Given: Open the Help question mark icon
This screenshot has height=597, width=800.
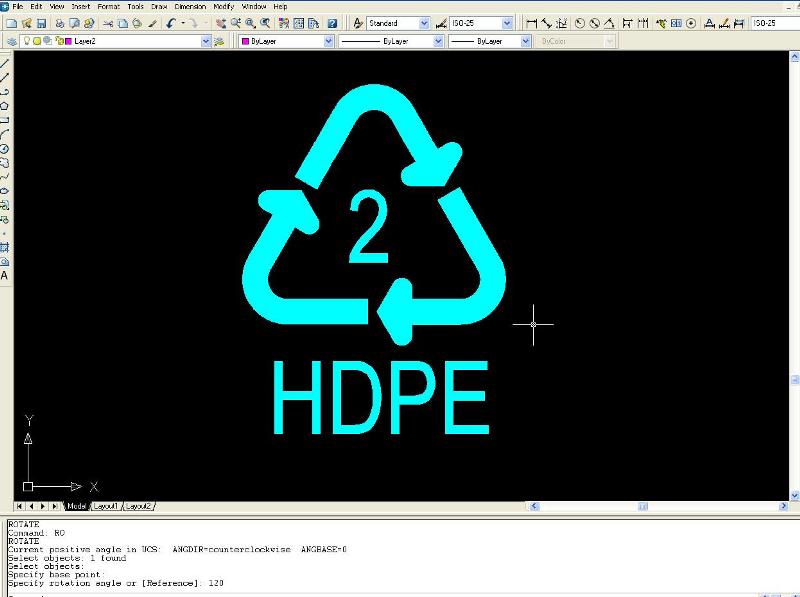Looking at the screenshot, I should pos(332,23).
